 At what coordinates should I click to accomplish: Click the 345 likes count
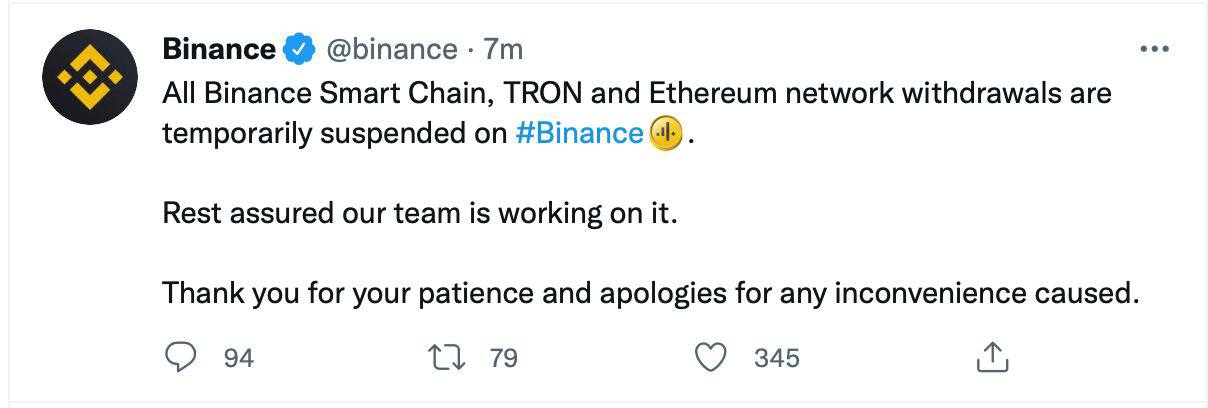point(777,357)
